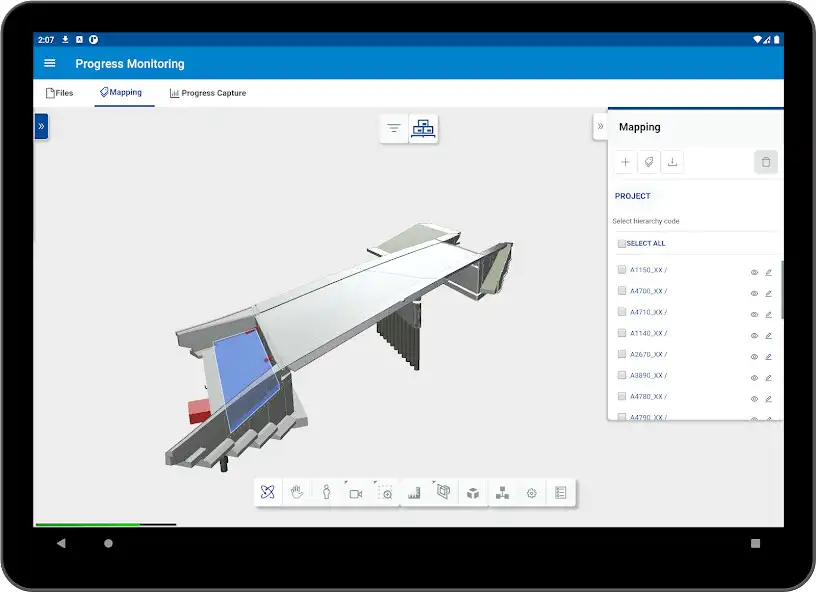This screenshot has height=592, width=816.
Task: Click the zoom window magnifier tool
Action: click(385, 493)
